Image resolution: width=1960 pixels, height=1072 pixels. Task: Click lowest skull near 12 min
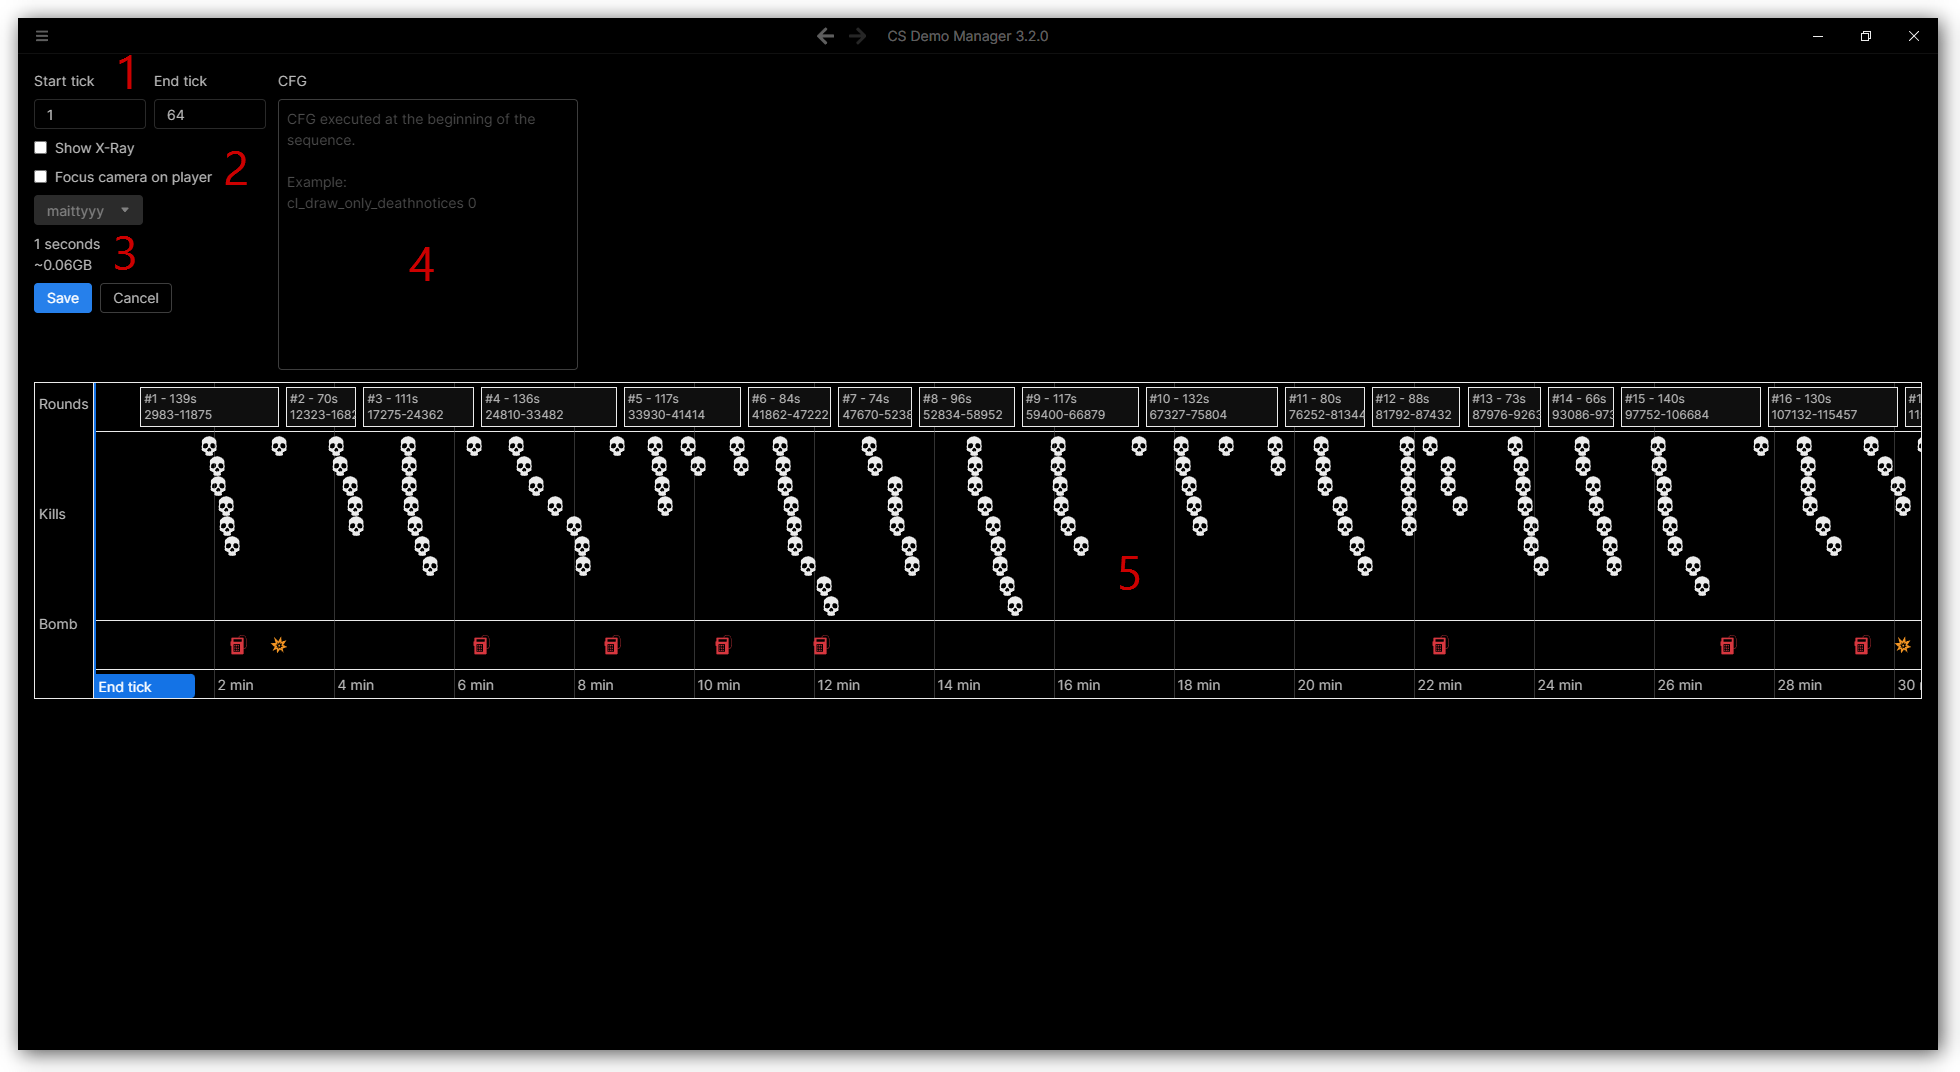(x=831, y=606)
